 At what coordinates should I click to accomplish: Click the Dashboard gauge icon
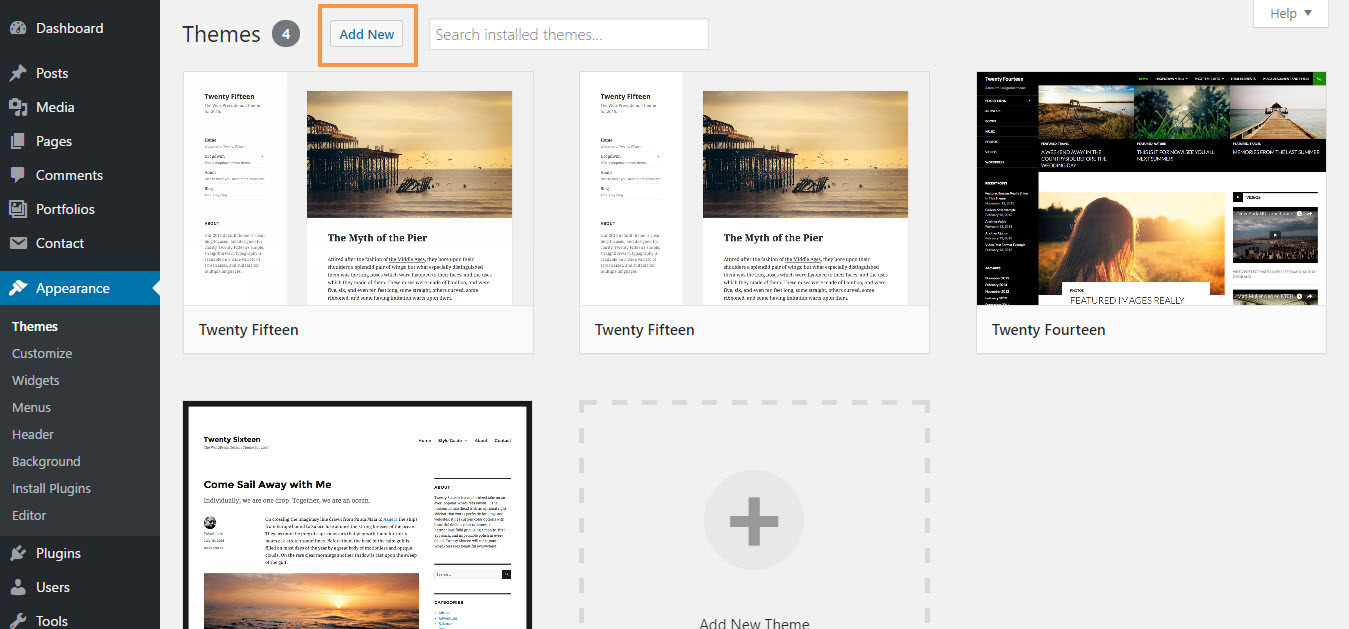18,28
